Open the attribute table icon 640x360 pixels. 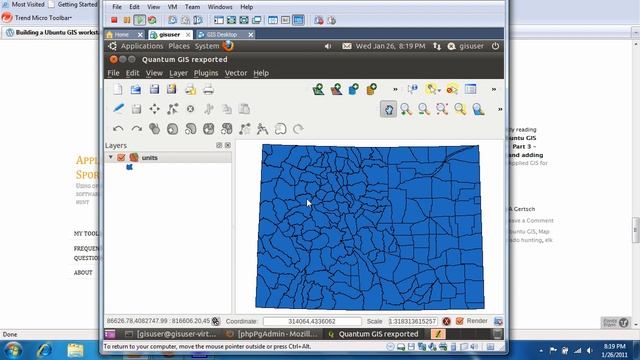tap(470, 89)
